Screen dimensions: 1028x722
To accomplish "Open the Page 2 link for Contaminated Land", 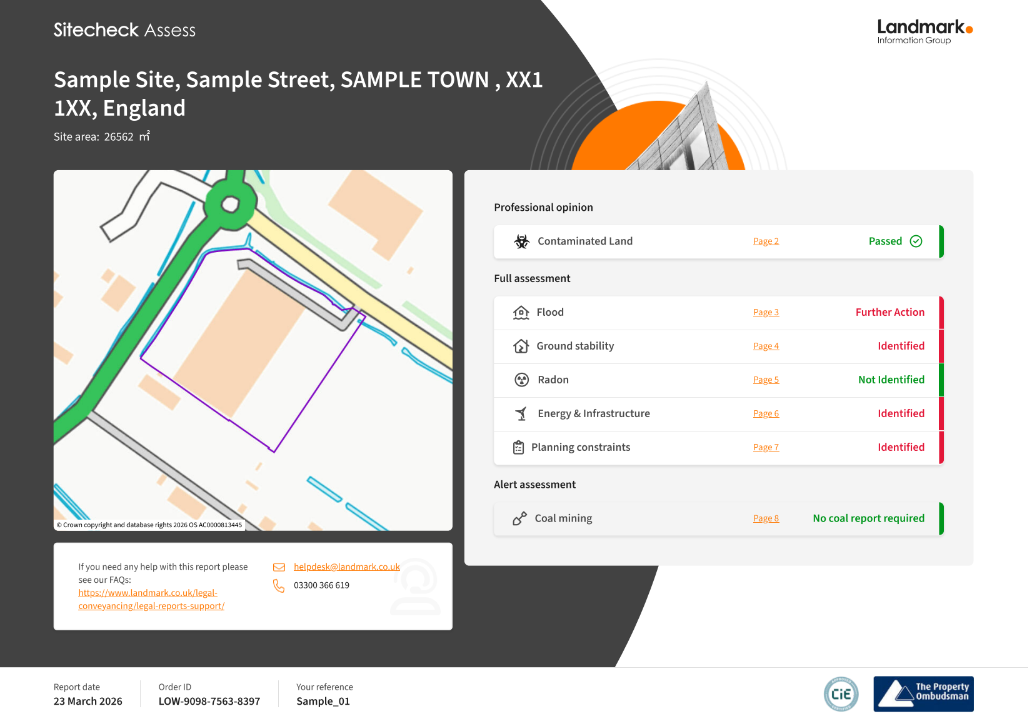I will click(x=765, y=241).
